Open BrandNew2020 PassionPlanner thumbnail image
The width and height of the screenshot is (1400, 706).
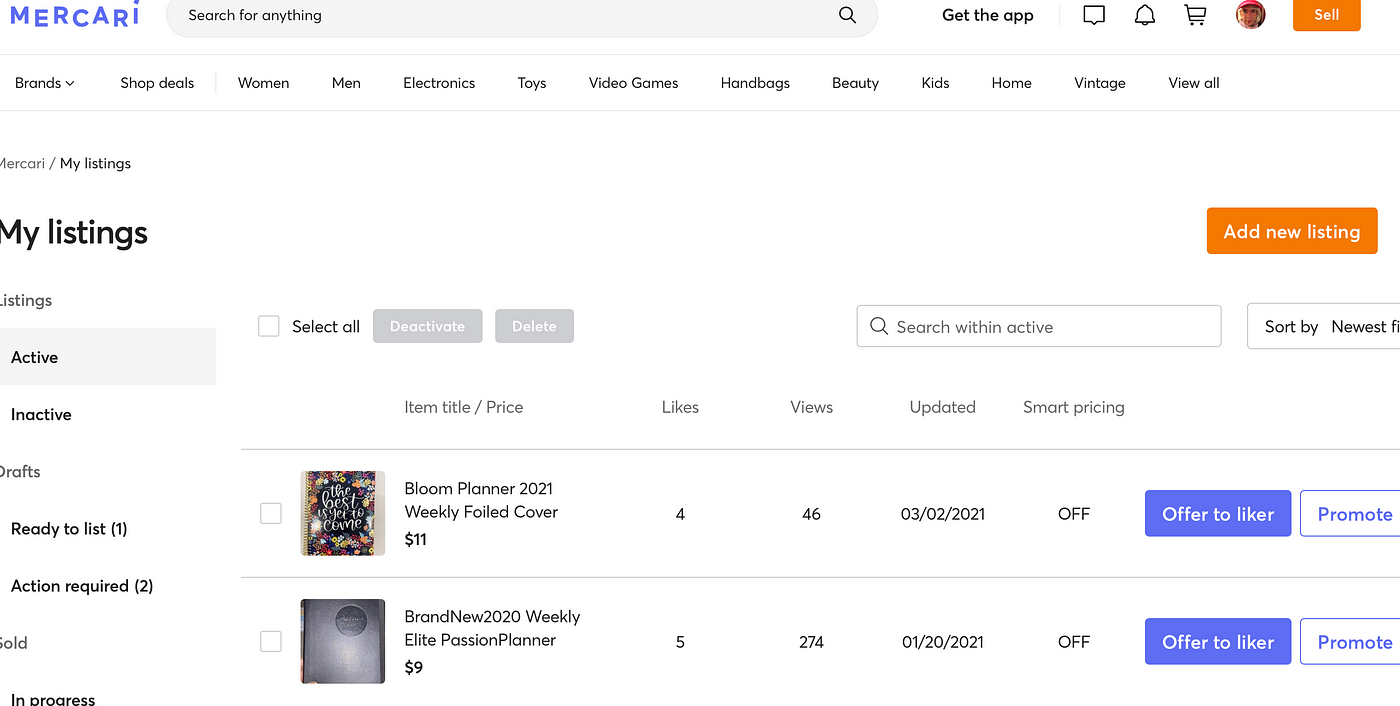(343, 641)
